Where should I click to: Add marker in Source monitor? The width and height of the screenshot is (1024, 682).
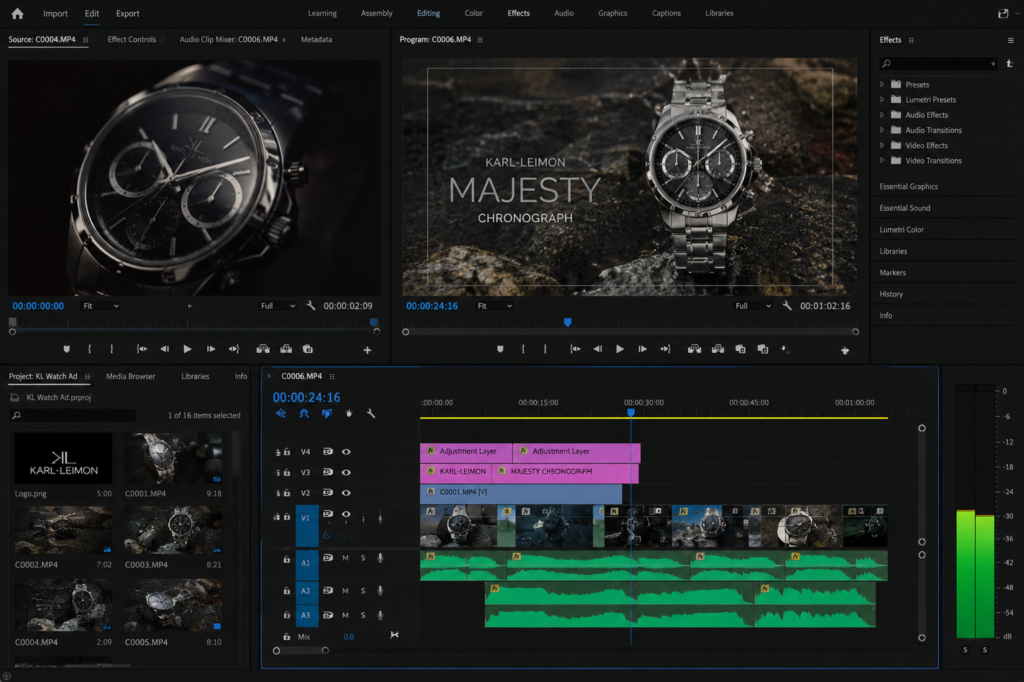tap(67, 349)
